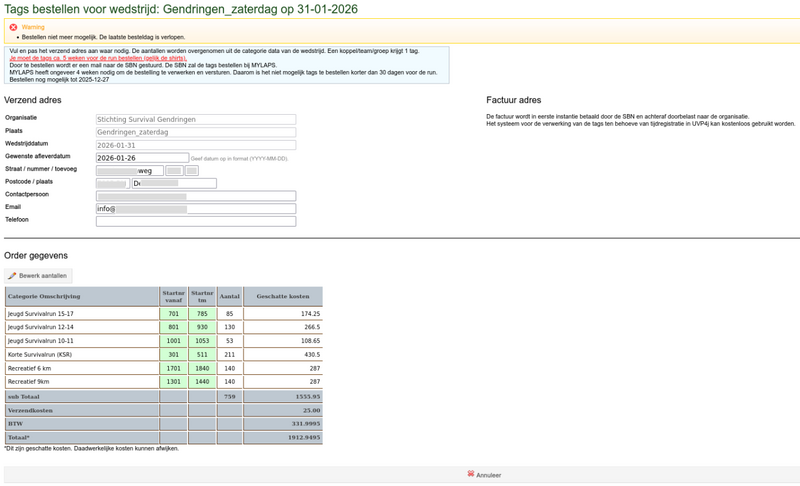
Task: Edit the Email field starting with info@
Action: click(x=196, y=209)
